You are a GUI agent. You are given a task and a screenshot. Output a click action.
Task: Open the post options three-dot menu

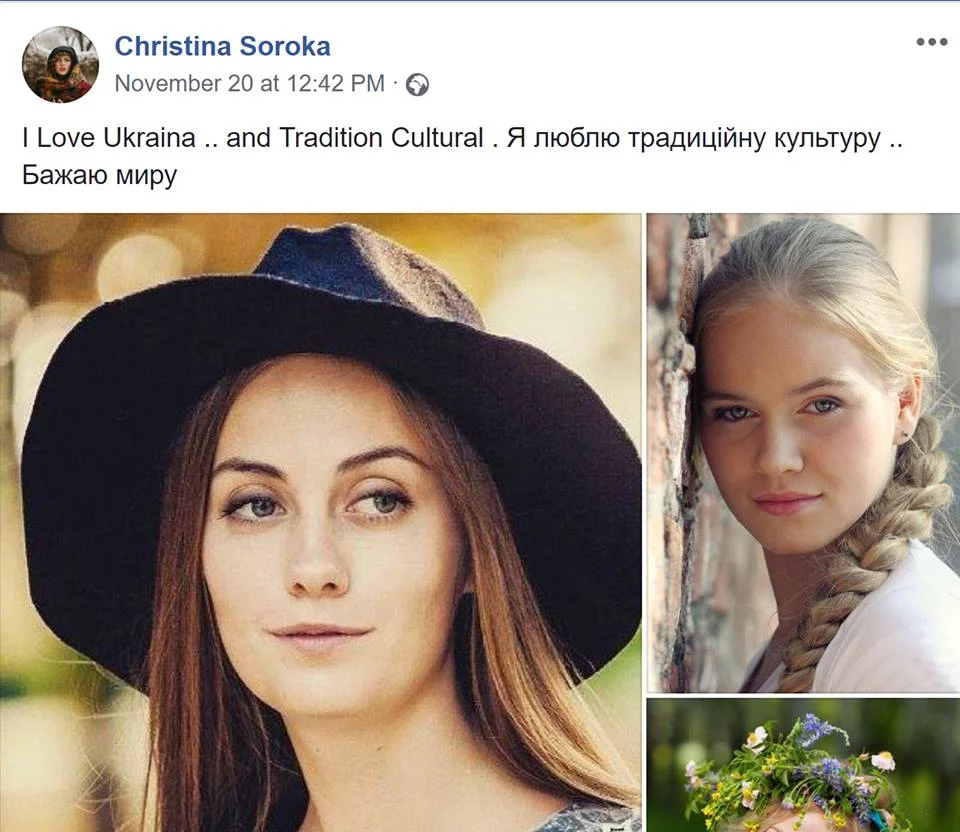click(x=931, y=42)
